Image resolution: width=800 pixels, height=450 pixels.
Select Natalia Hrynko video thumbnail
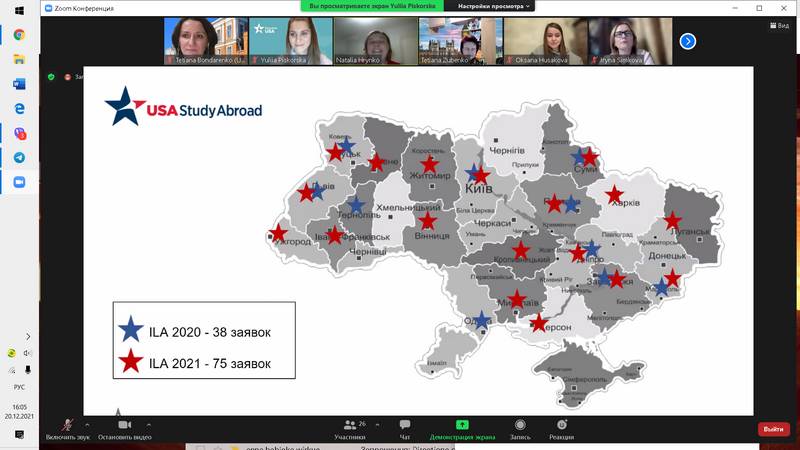tap(376, 41)
